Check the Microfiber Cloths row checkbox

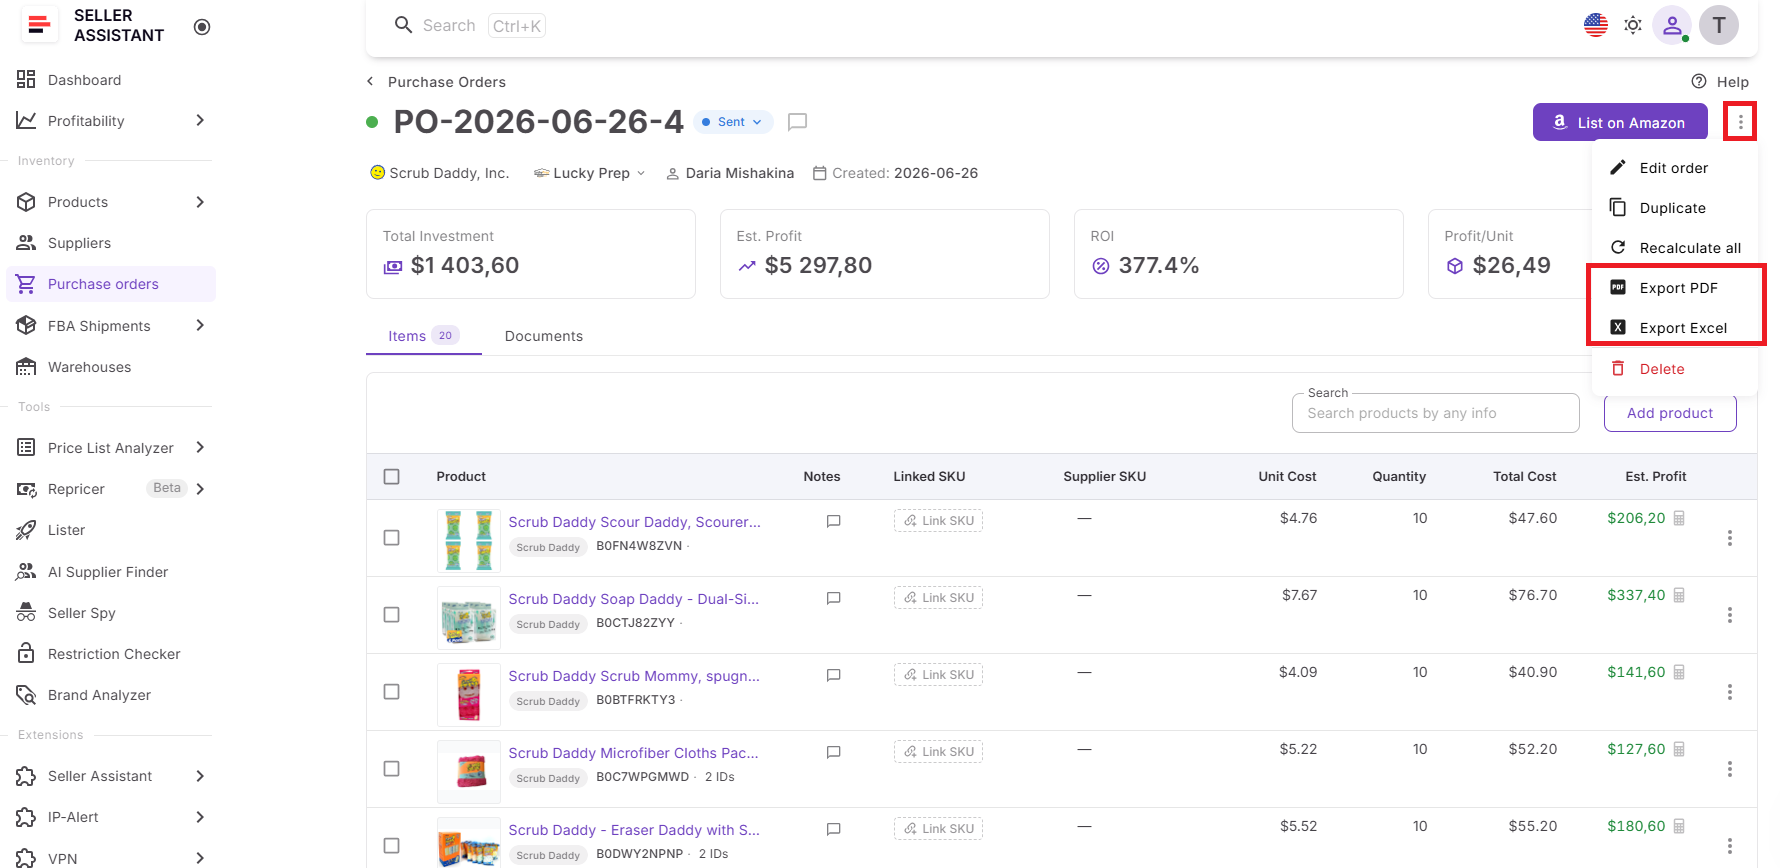392,769
